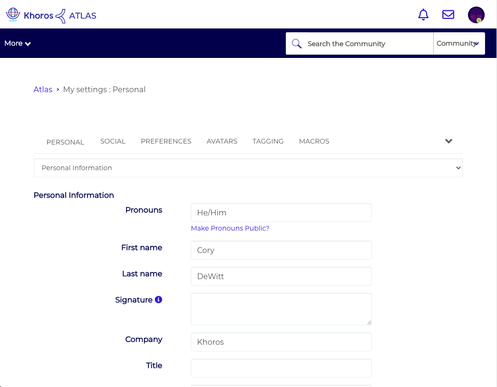This screenshot has height=387, width=497.
Task: Expand the More navigation menu
Action: (x=17, y=43)
